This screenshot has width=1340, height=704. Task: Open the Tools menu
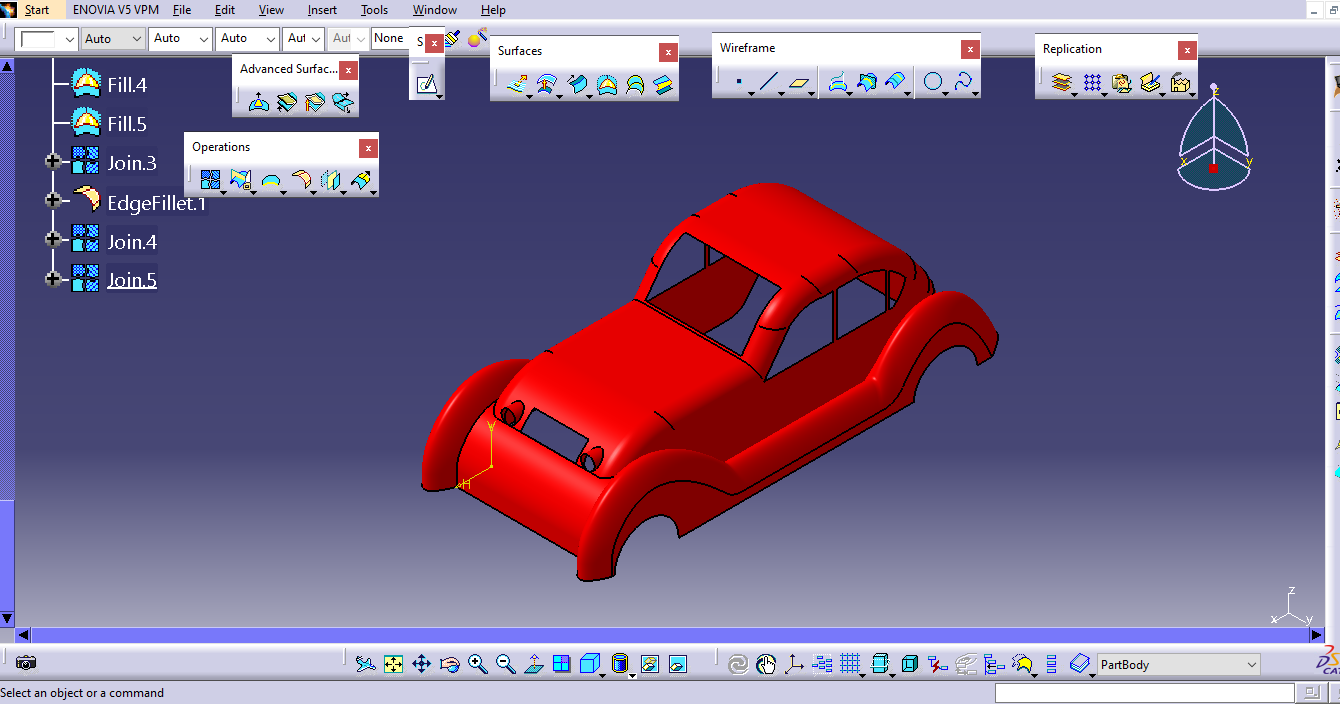pyautogui.click(x=374, y=10)
